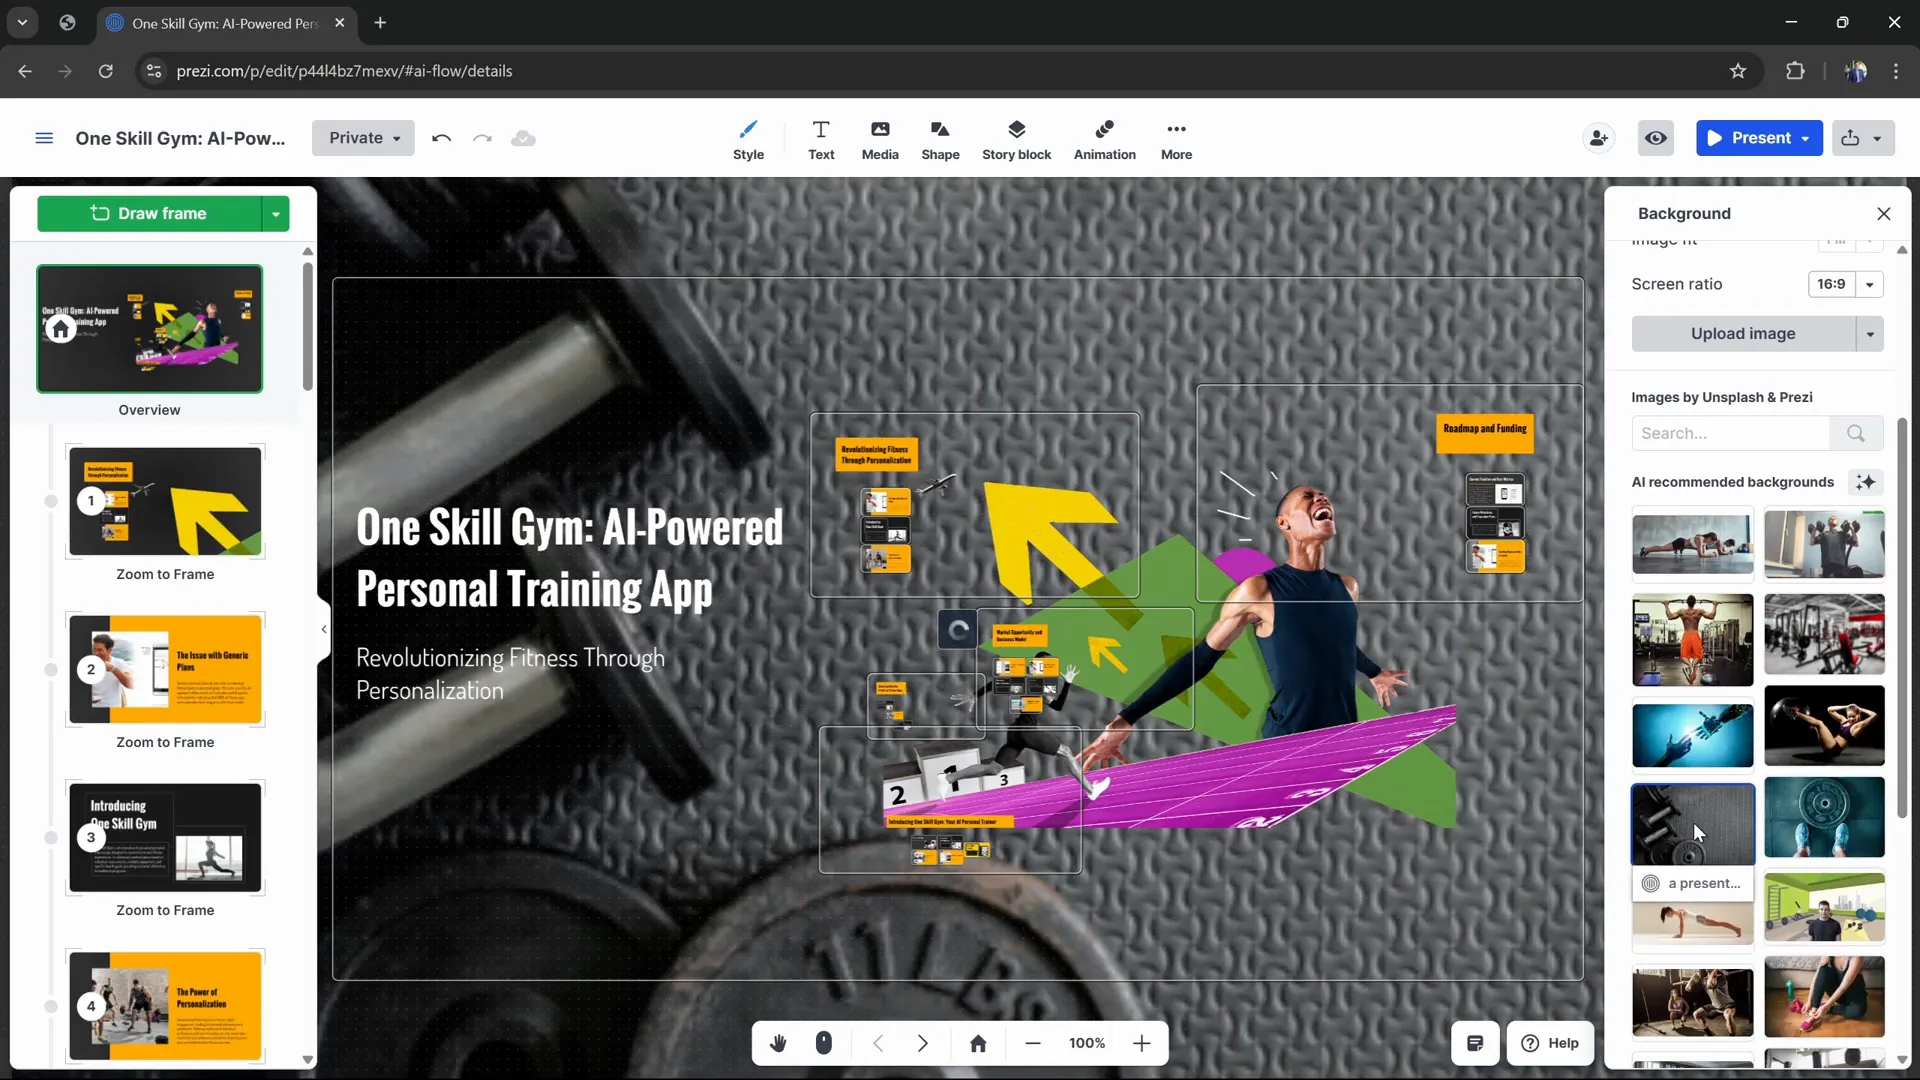
Task: Select frame 3 Introducing One Skill Gym
Action: 165,837
